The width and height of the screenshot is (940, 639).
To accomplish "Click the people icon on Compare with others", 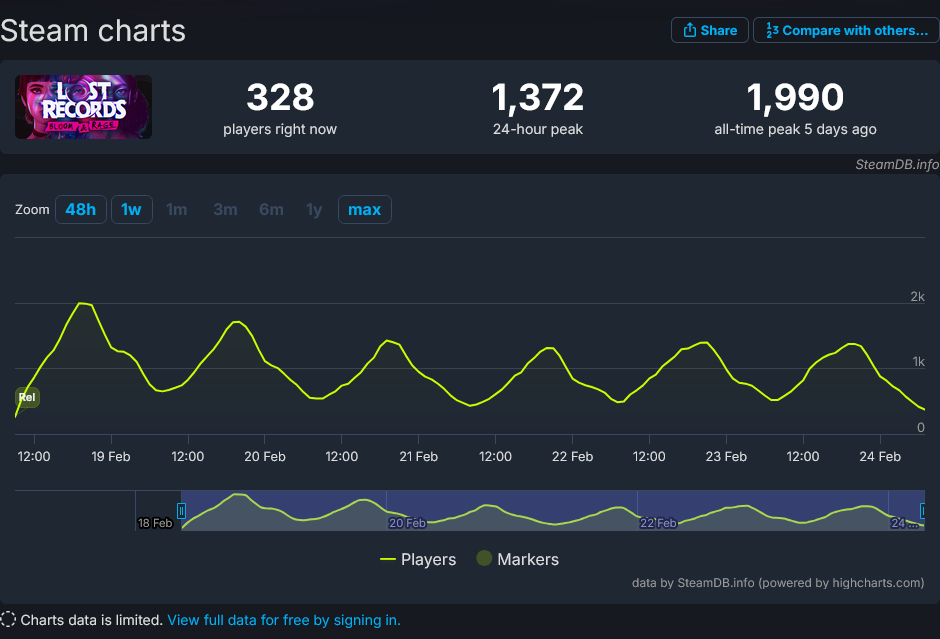I will [773, 30].
